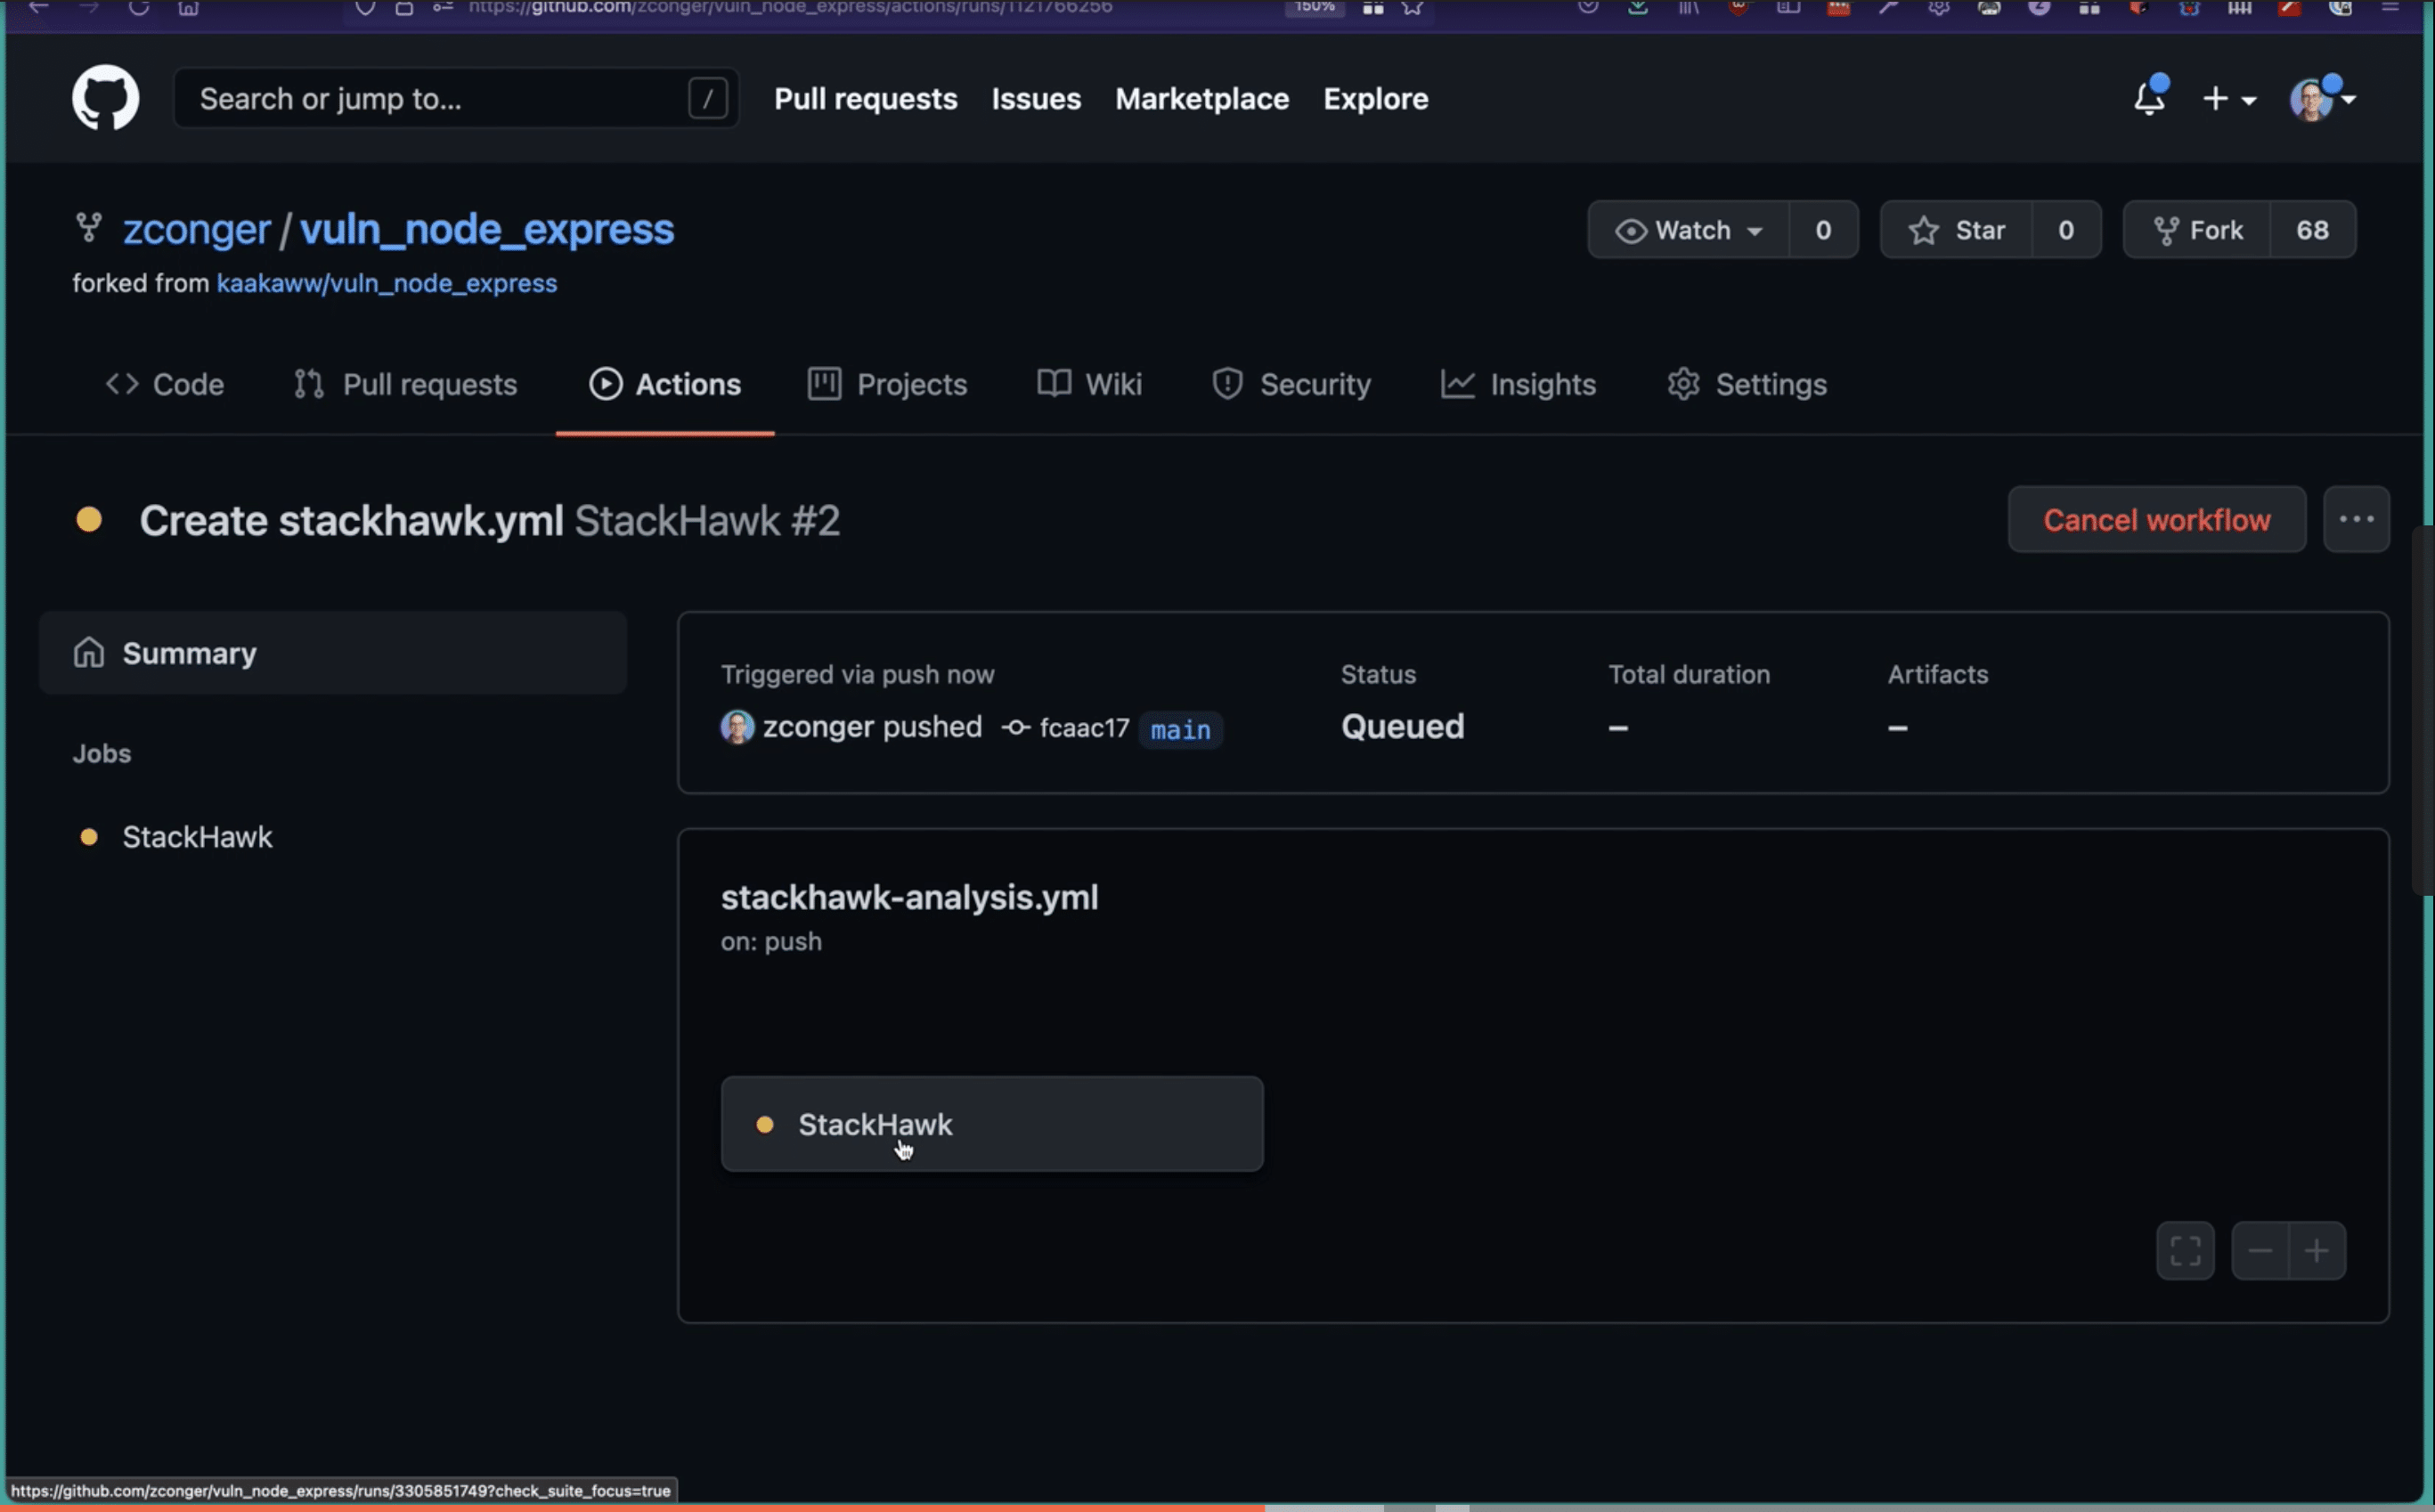
Task: Click the stackhawk-analysis.yml heading
Action: (x=909, y=897)
